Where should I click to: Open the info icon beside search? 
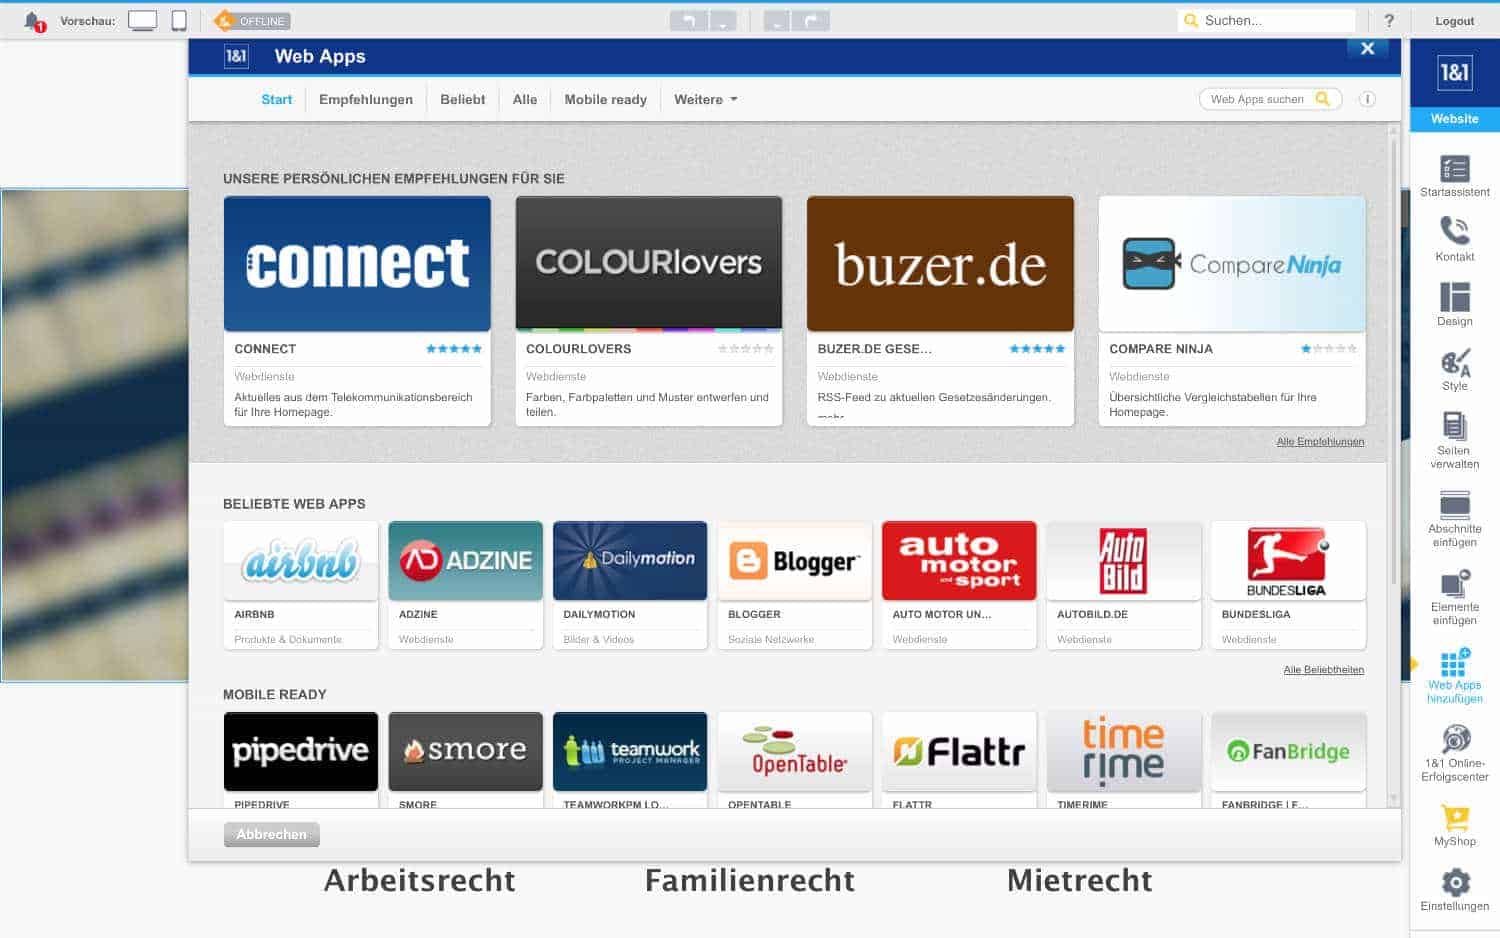(1367, 99)
